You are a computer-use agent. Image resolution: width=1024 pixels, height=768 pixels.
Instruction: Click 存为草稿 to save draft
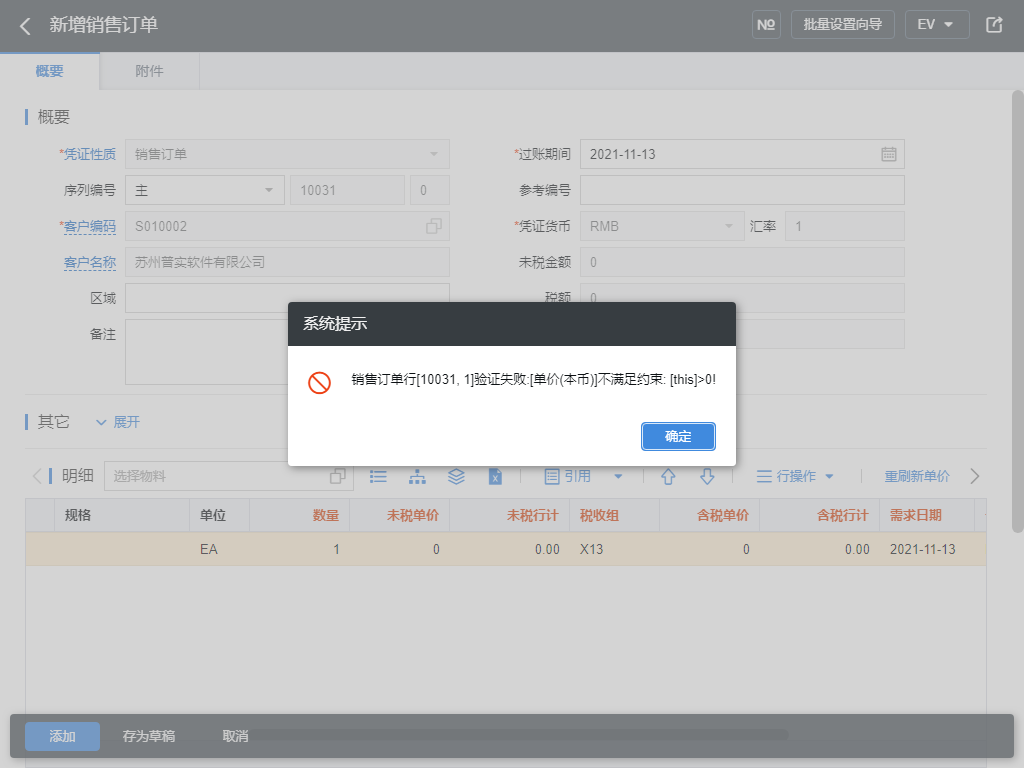149,736
